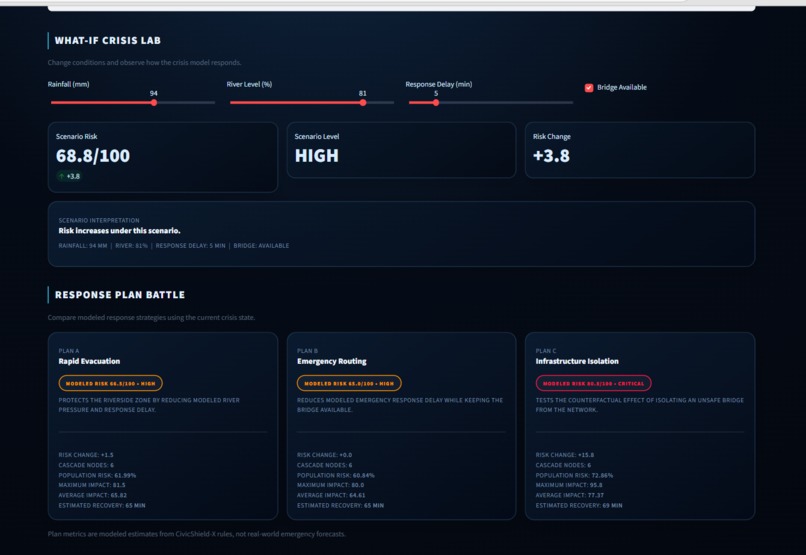The width and height of the screenshot is (806, 555).
Task: Click the Plan A modeled risk HIGH badge
Action: pos(111,383)
